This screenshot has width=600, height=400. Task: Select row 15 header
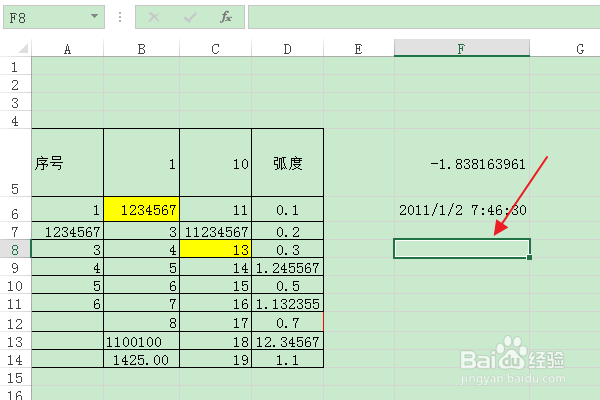[x=15, y=377]
